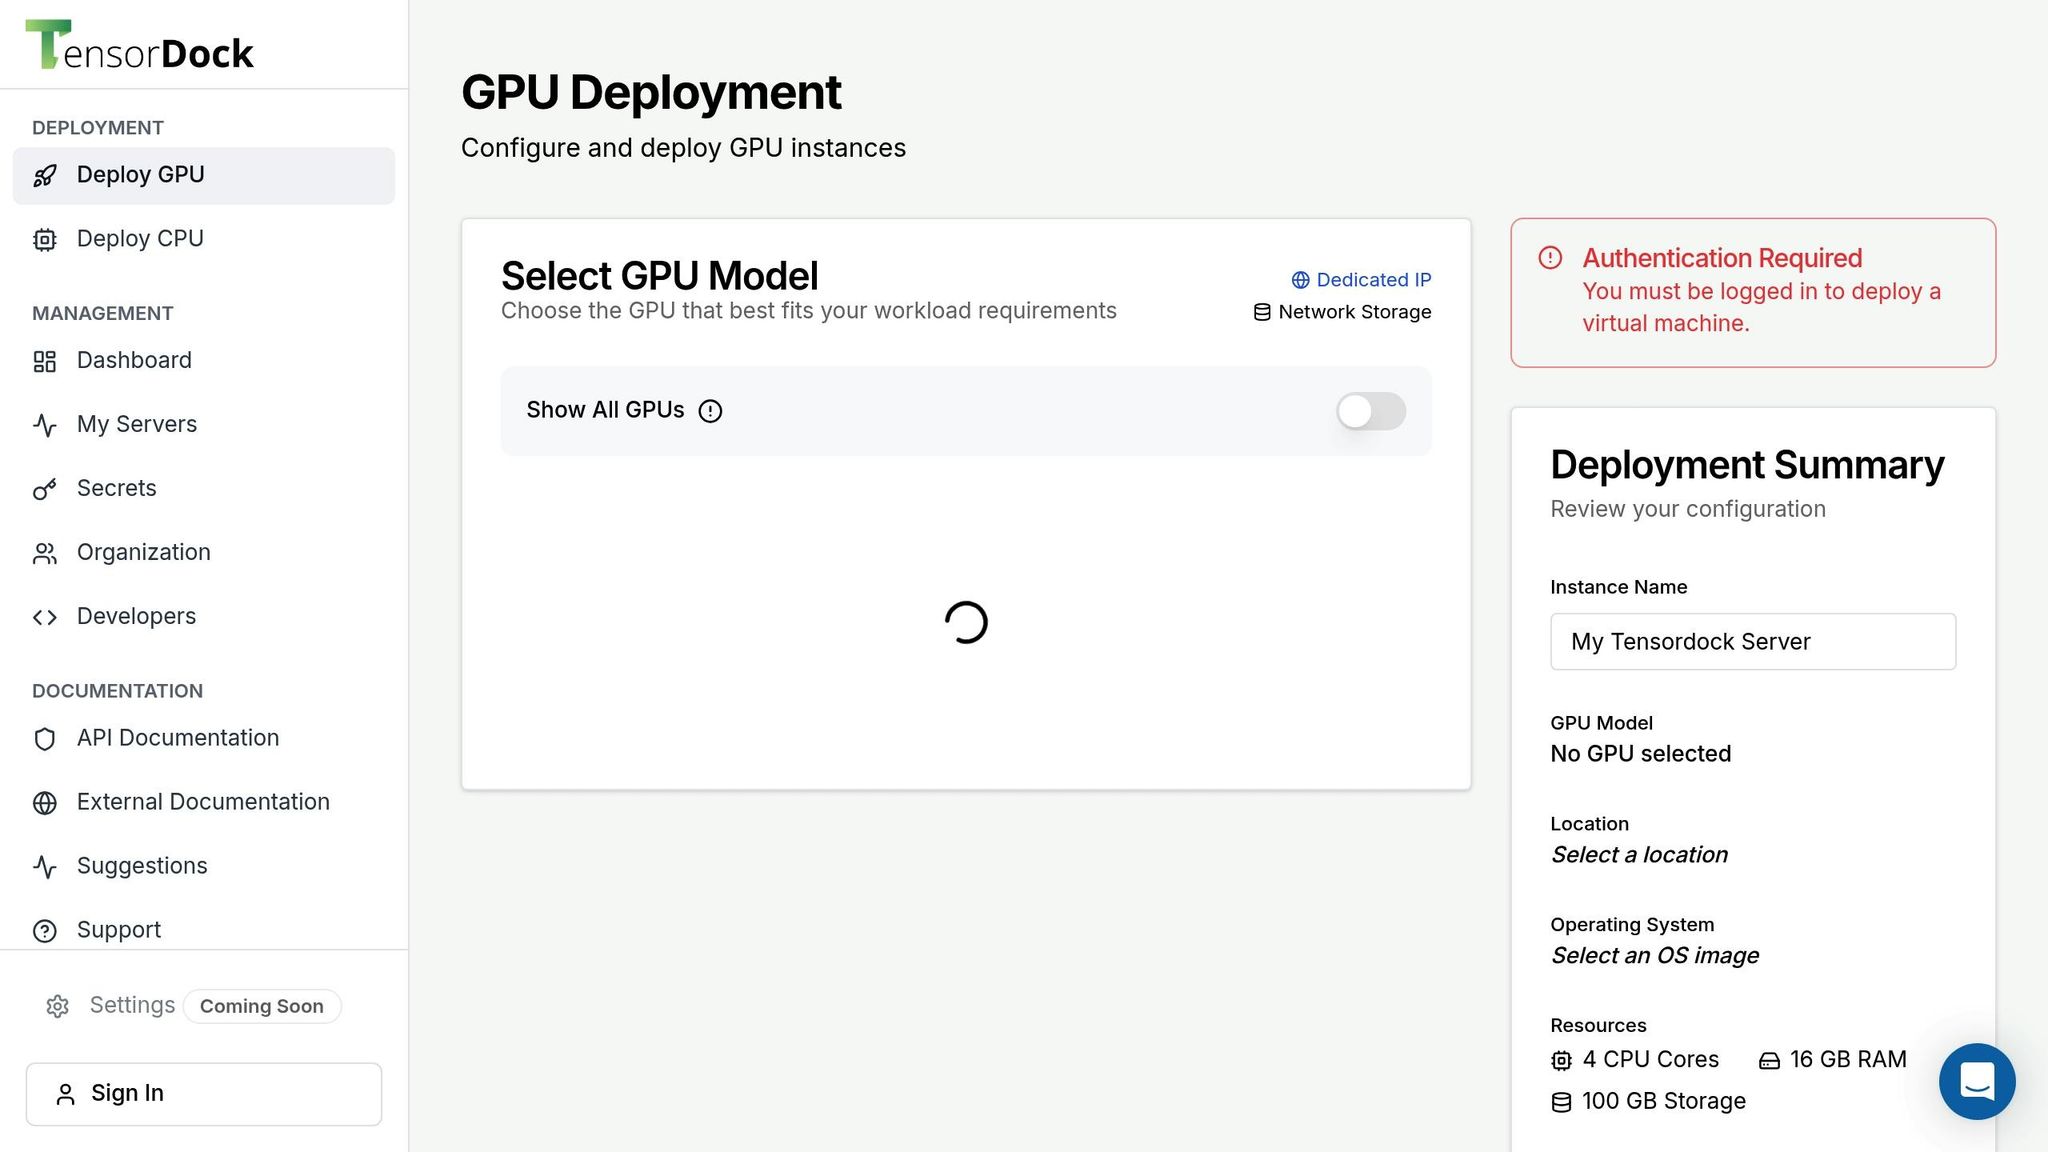Viewport: 2048px width, 1152px height.
Task: Click the Coming Soon badge
Action: [x=262, y=1007]
